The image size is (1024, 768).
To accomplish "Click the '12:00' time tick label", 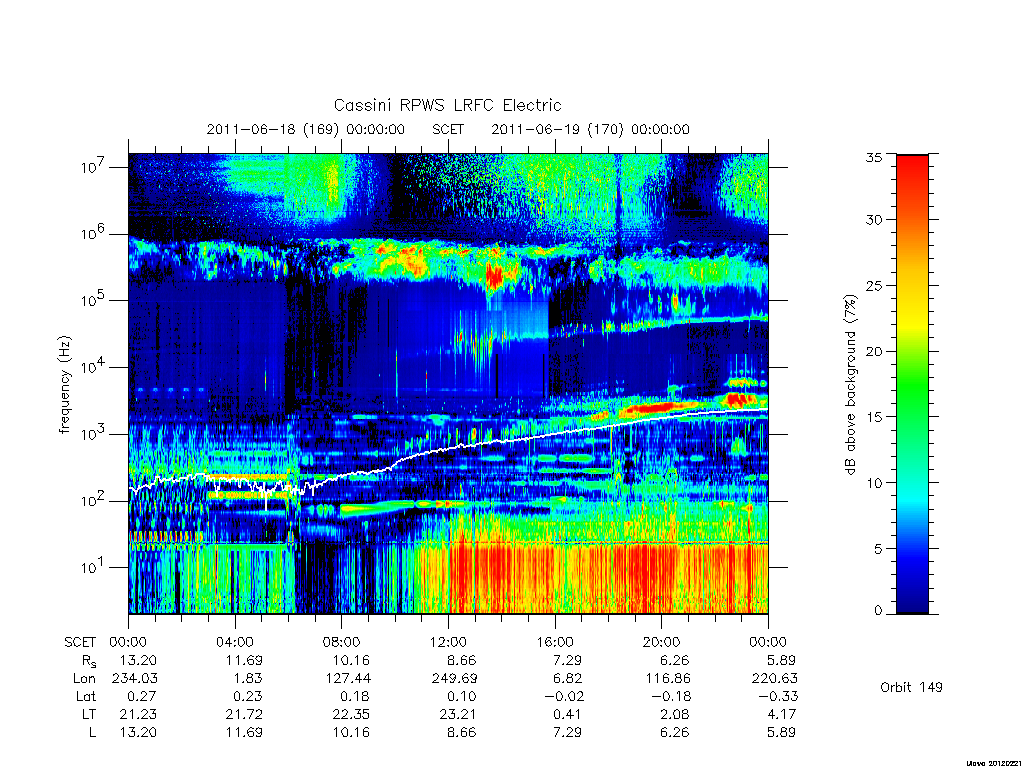I will pyautogui.click(x=448, y=642).
